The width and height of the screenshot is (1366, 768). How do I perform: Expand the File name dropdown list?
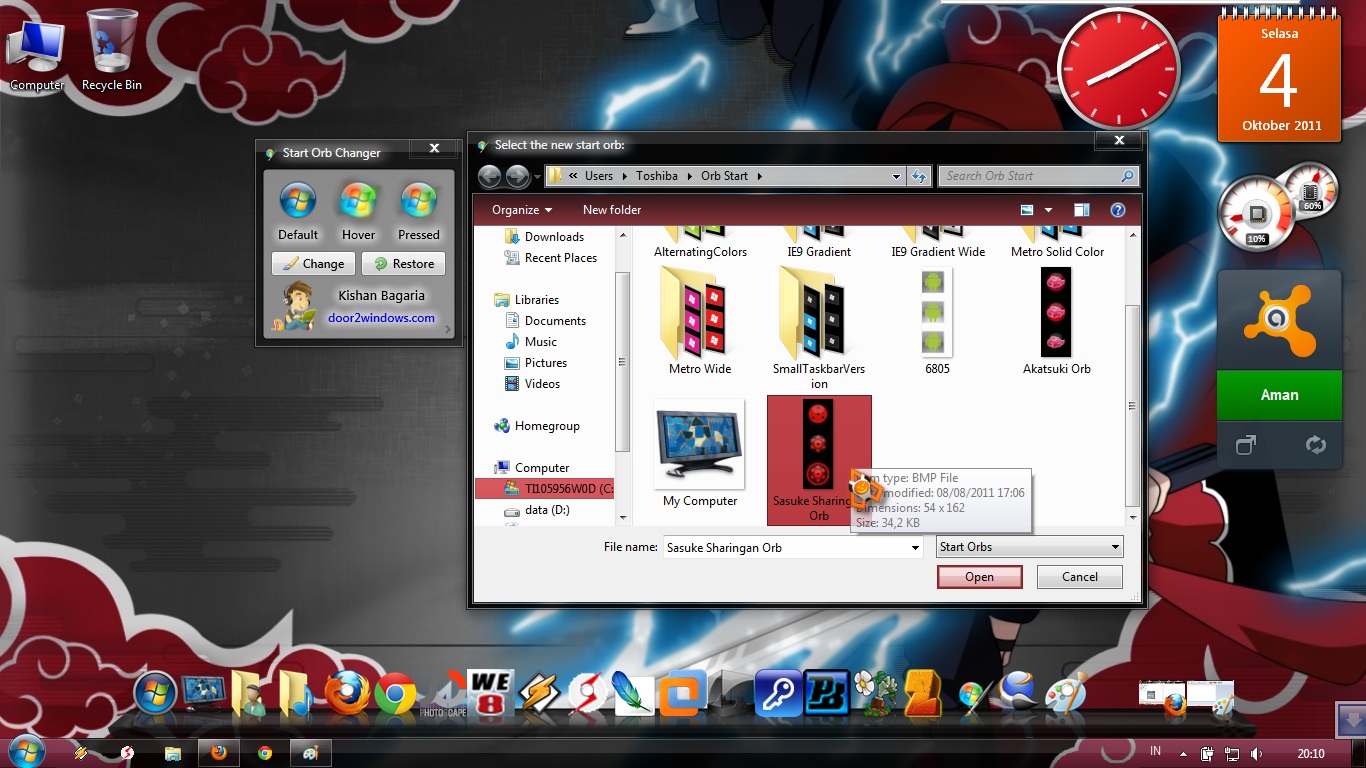[x=914, y=548]
